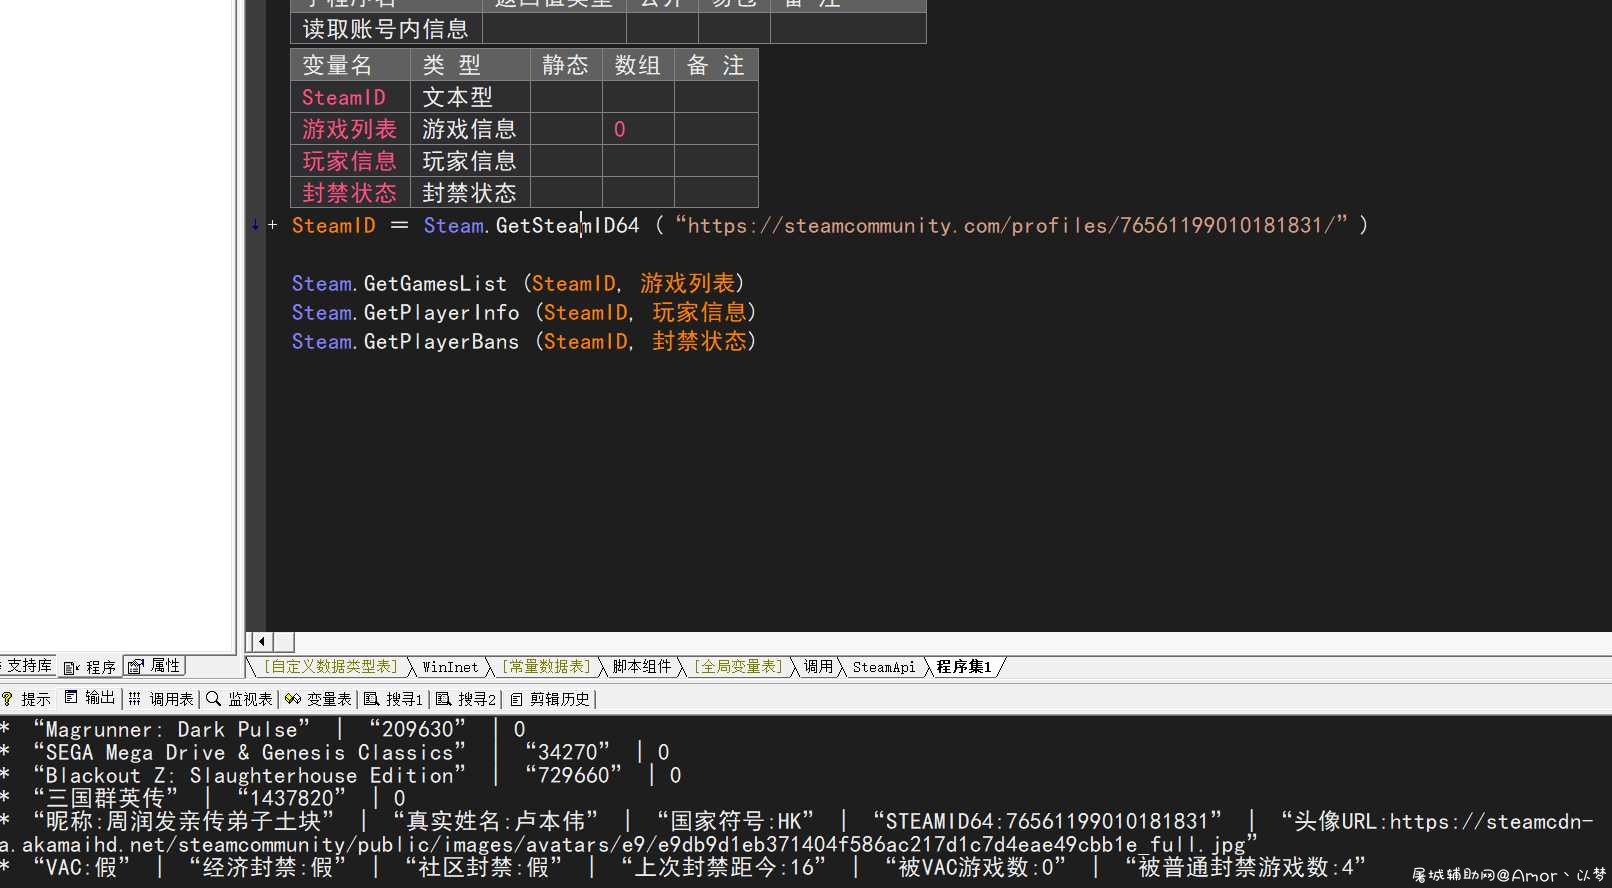Switch to the 搜寻1 search results tab
Viewport: 1612px width, 888px height.
(394, 699)
